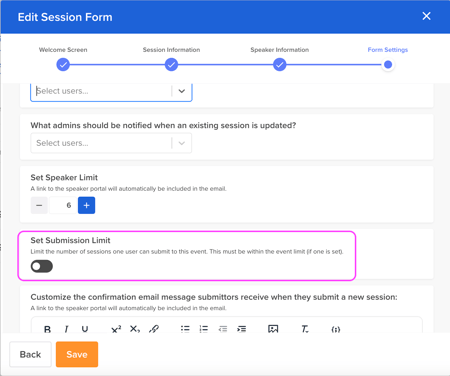This screenshot has width=450, height=376.
Task: Increase indent in email editor
Action: (241, 329)
